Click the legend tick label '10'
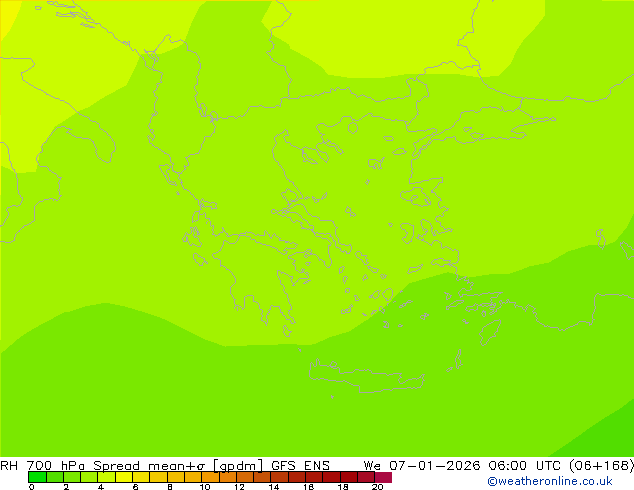The width and height of the screenshot is (634, 490). click(205, 487)
